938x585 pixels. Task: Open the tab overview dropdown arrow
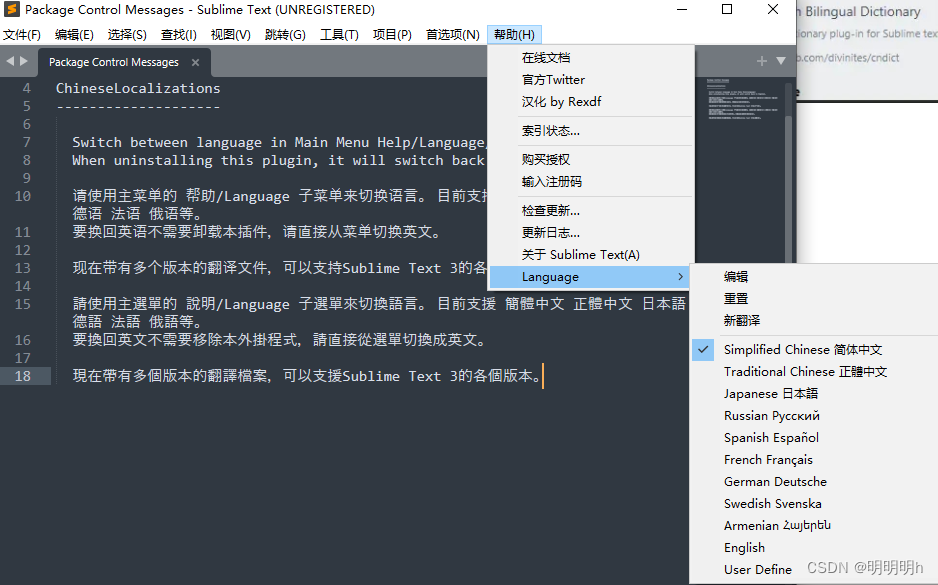click(779, 60)
